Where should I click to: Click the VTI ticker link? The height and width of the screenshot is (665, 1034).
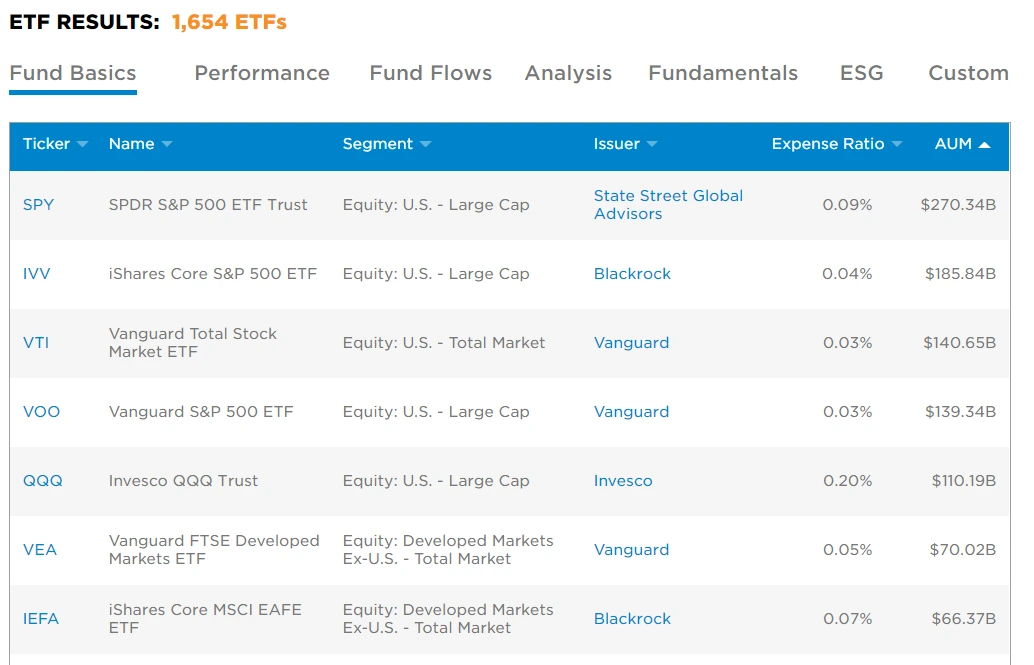pyautogui.click(x=36, y=342)
